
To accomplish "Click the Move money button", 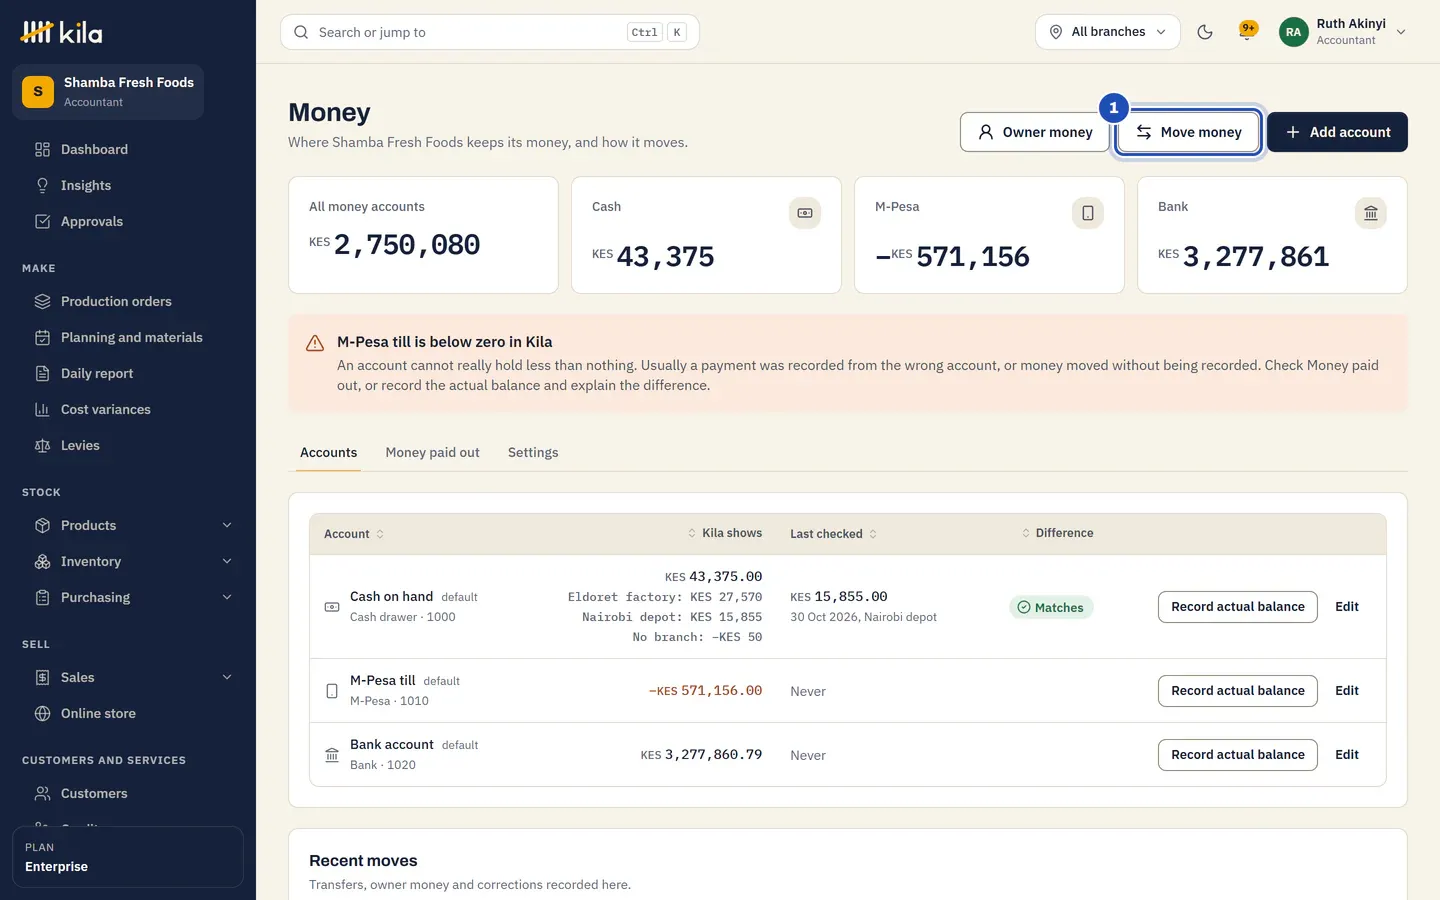I will [1188, 132].
